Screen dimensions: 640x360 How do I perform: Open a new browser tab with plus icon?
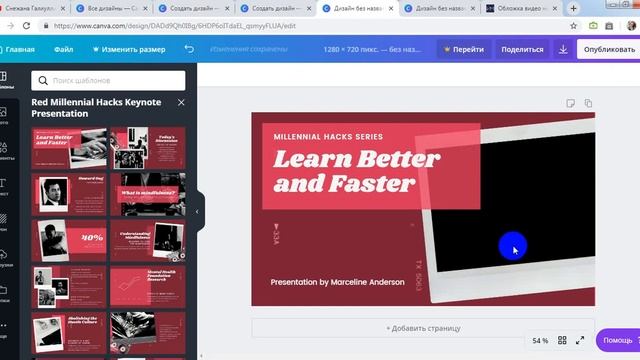[x=573, y=8]
